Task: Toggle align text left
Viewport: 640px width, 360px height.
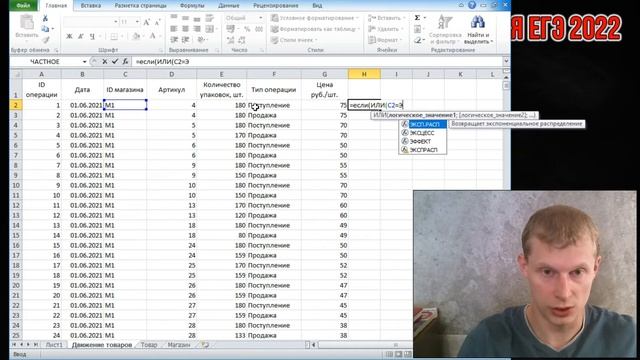Action: 174,29
